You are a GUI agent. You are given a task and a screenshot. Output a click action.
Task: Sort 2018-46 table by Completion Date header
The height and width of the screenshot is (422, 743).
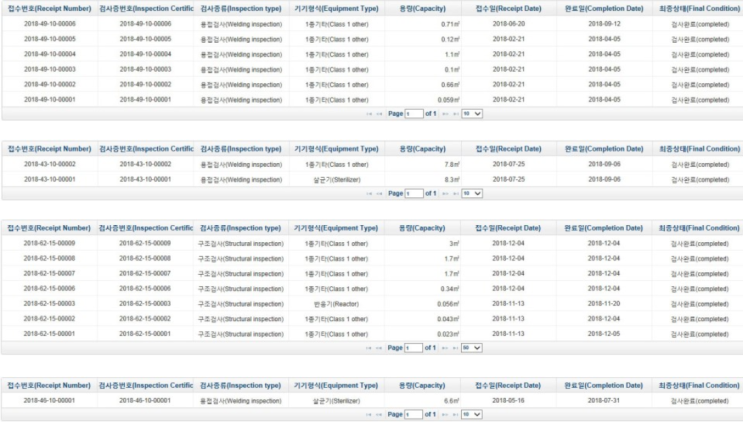tap(604, 386)
